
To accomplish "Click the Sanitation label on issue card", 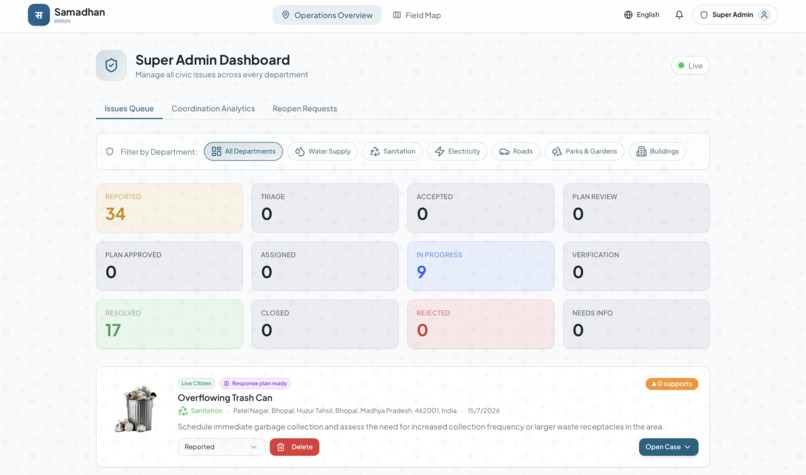I will click(x=207, y=411).
